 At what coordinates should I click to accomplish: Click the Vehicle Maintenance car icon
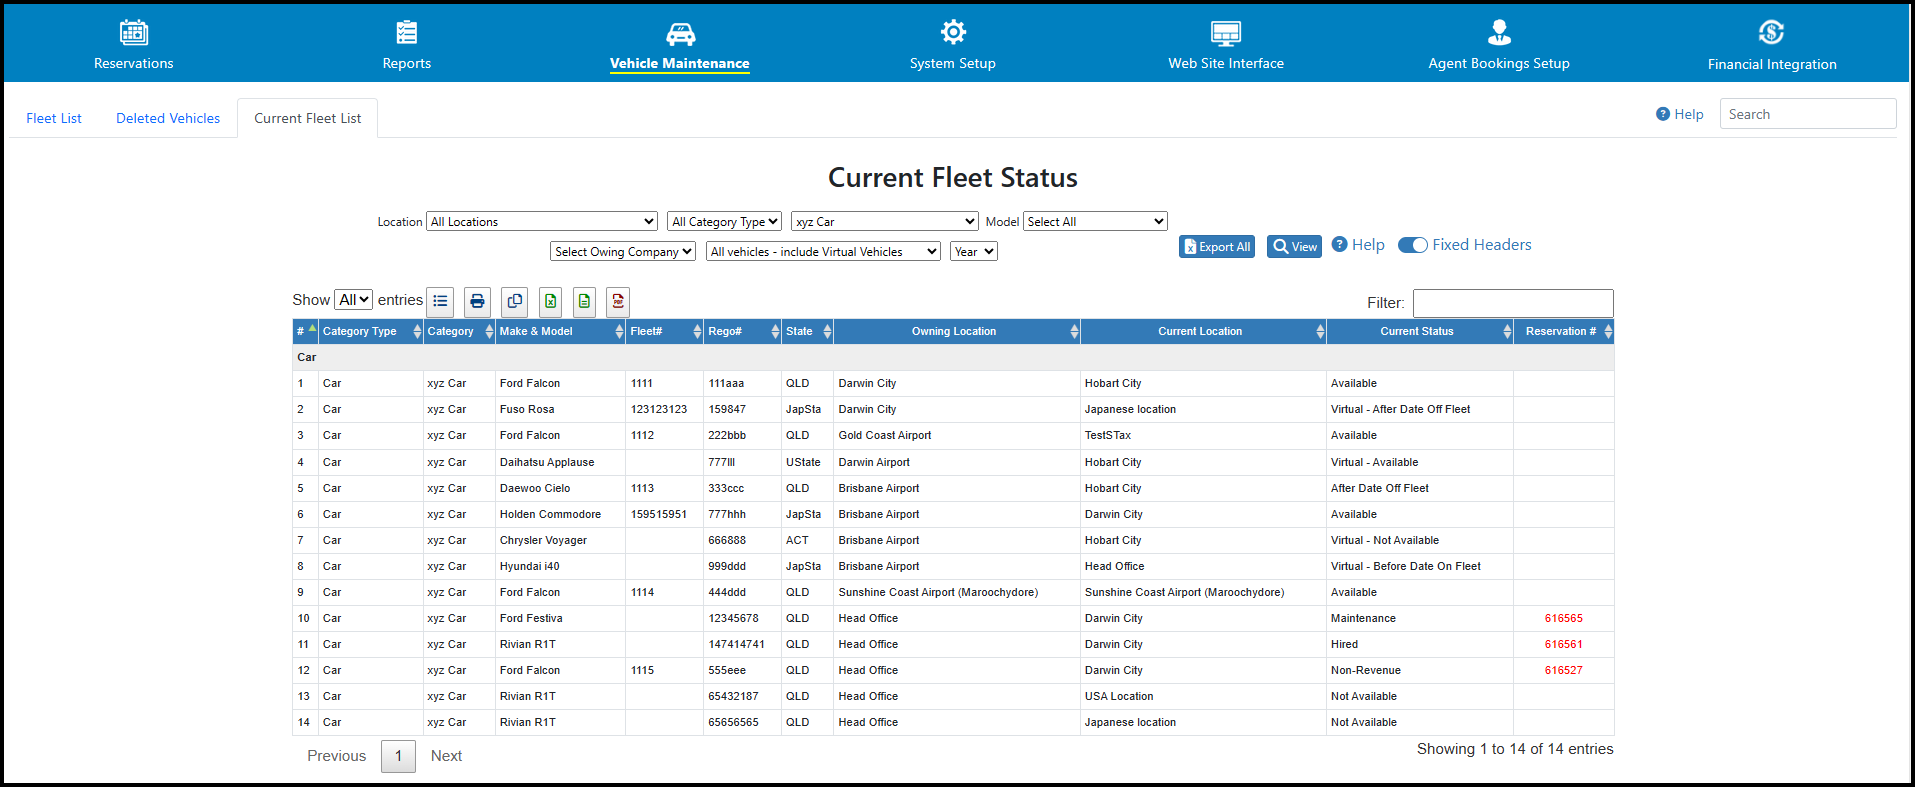tap(680, 33)
